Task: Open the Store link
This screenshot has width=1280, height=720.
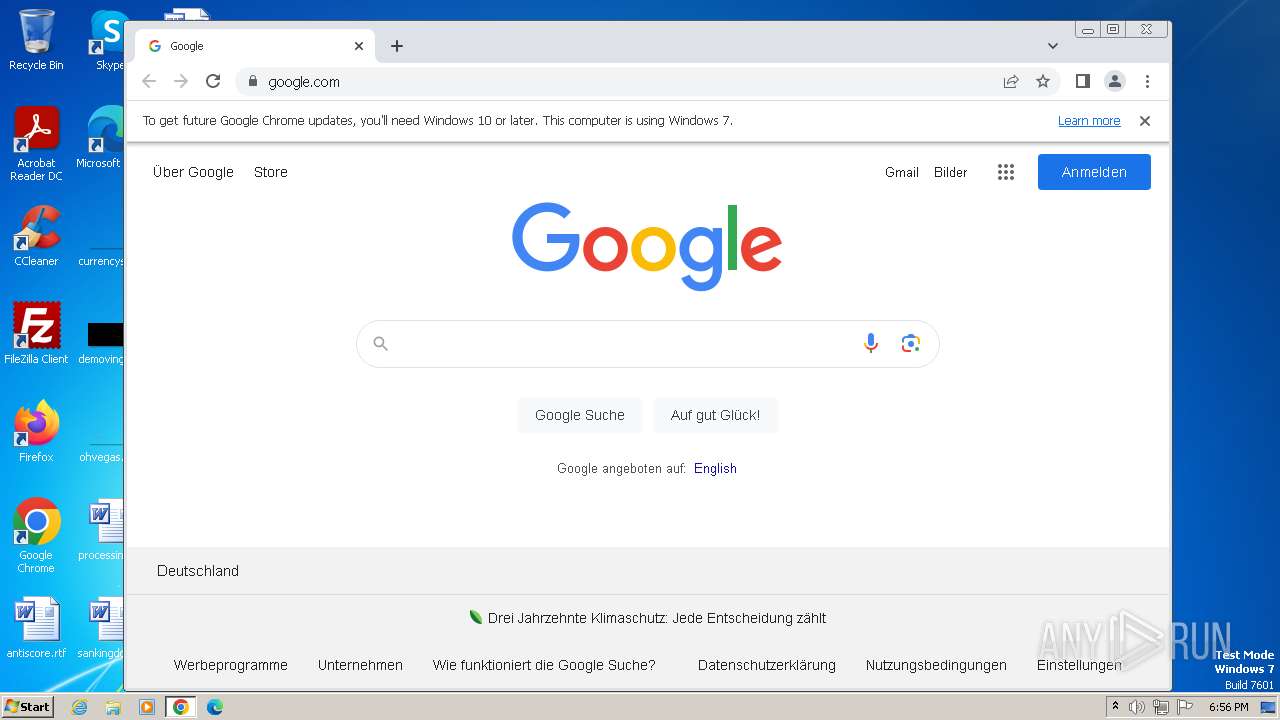Action: pyautogui.click(x=271, y=172)
